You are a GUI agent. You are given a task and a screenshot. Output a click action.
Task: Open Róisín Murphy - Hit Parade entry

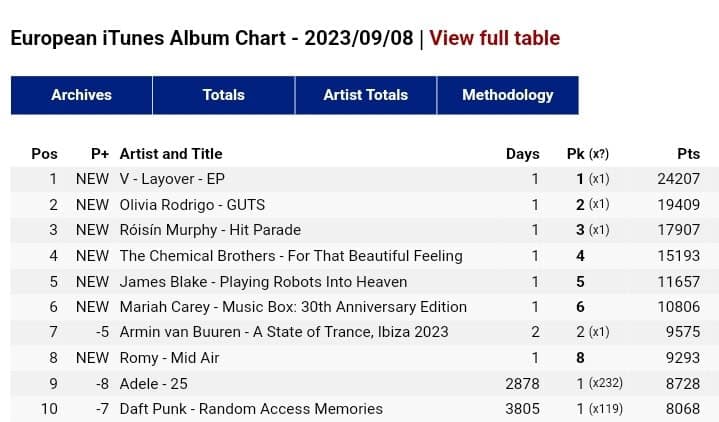tap(210, 230)
